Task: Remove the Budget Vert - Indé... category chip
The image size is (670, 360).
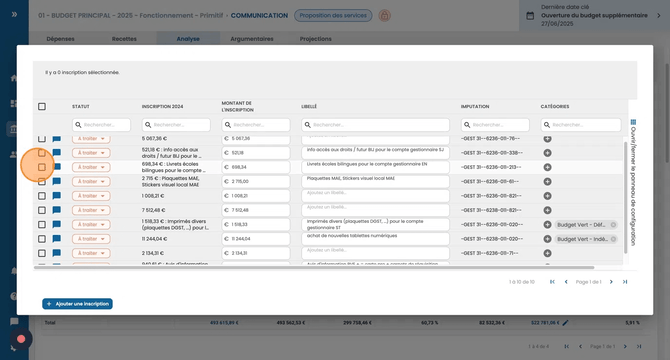Action: coord(613,239)
